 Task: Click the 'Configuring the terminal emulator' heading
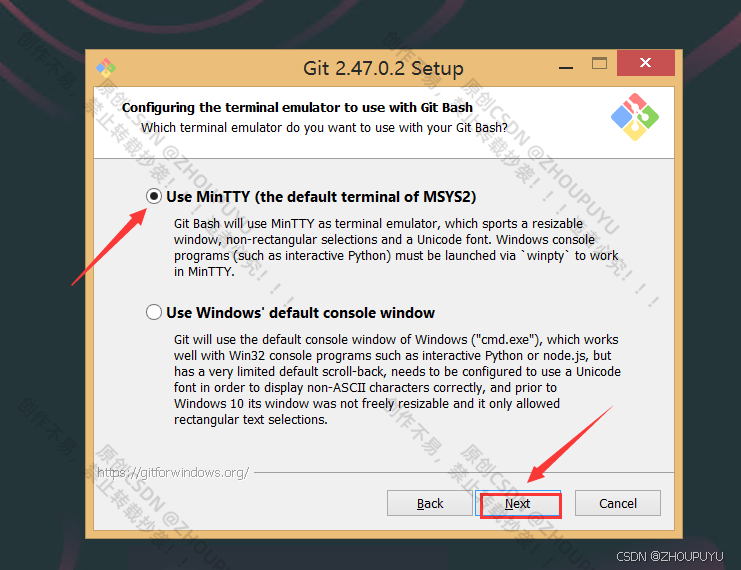coord(297,108)
